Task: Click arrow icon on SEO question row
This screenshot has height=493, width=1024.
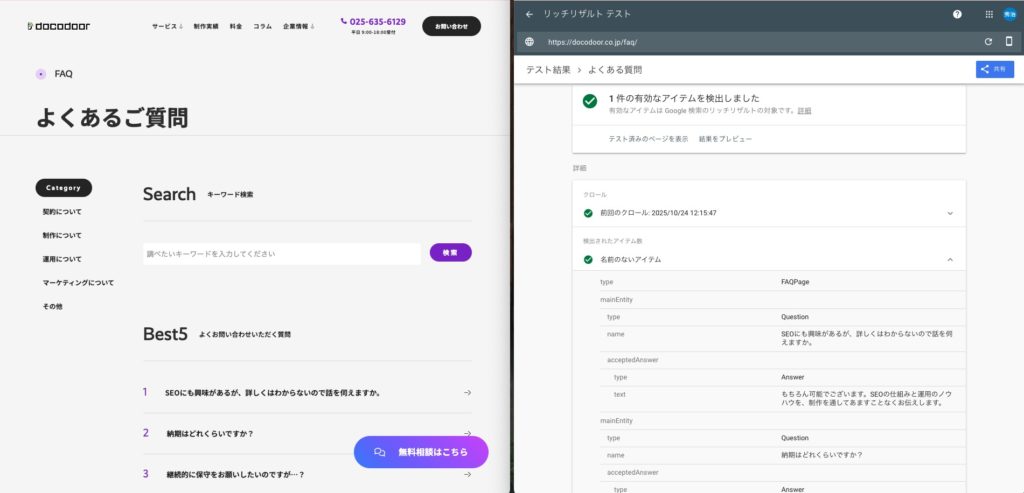Action: 467,392
